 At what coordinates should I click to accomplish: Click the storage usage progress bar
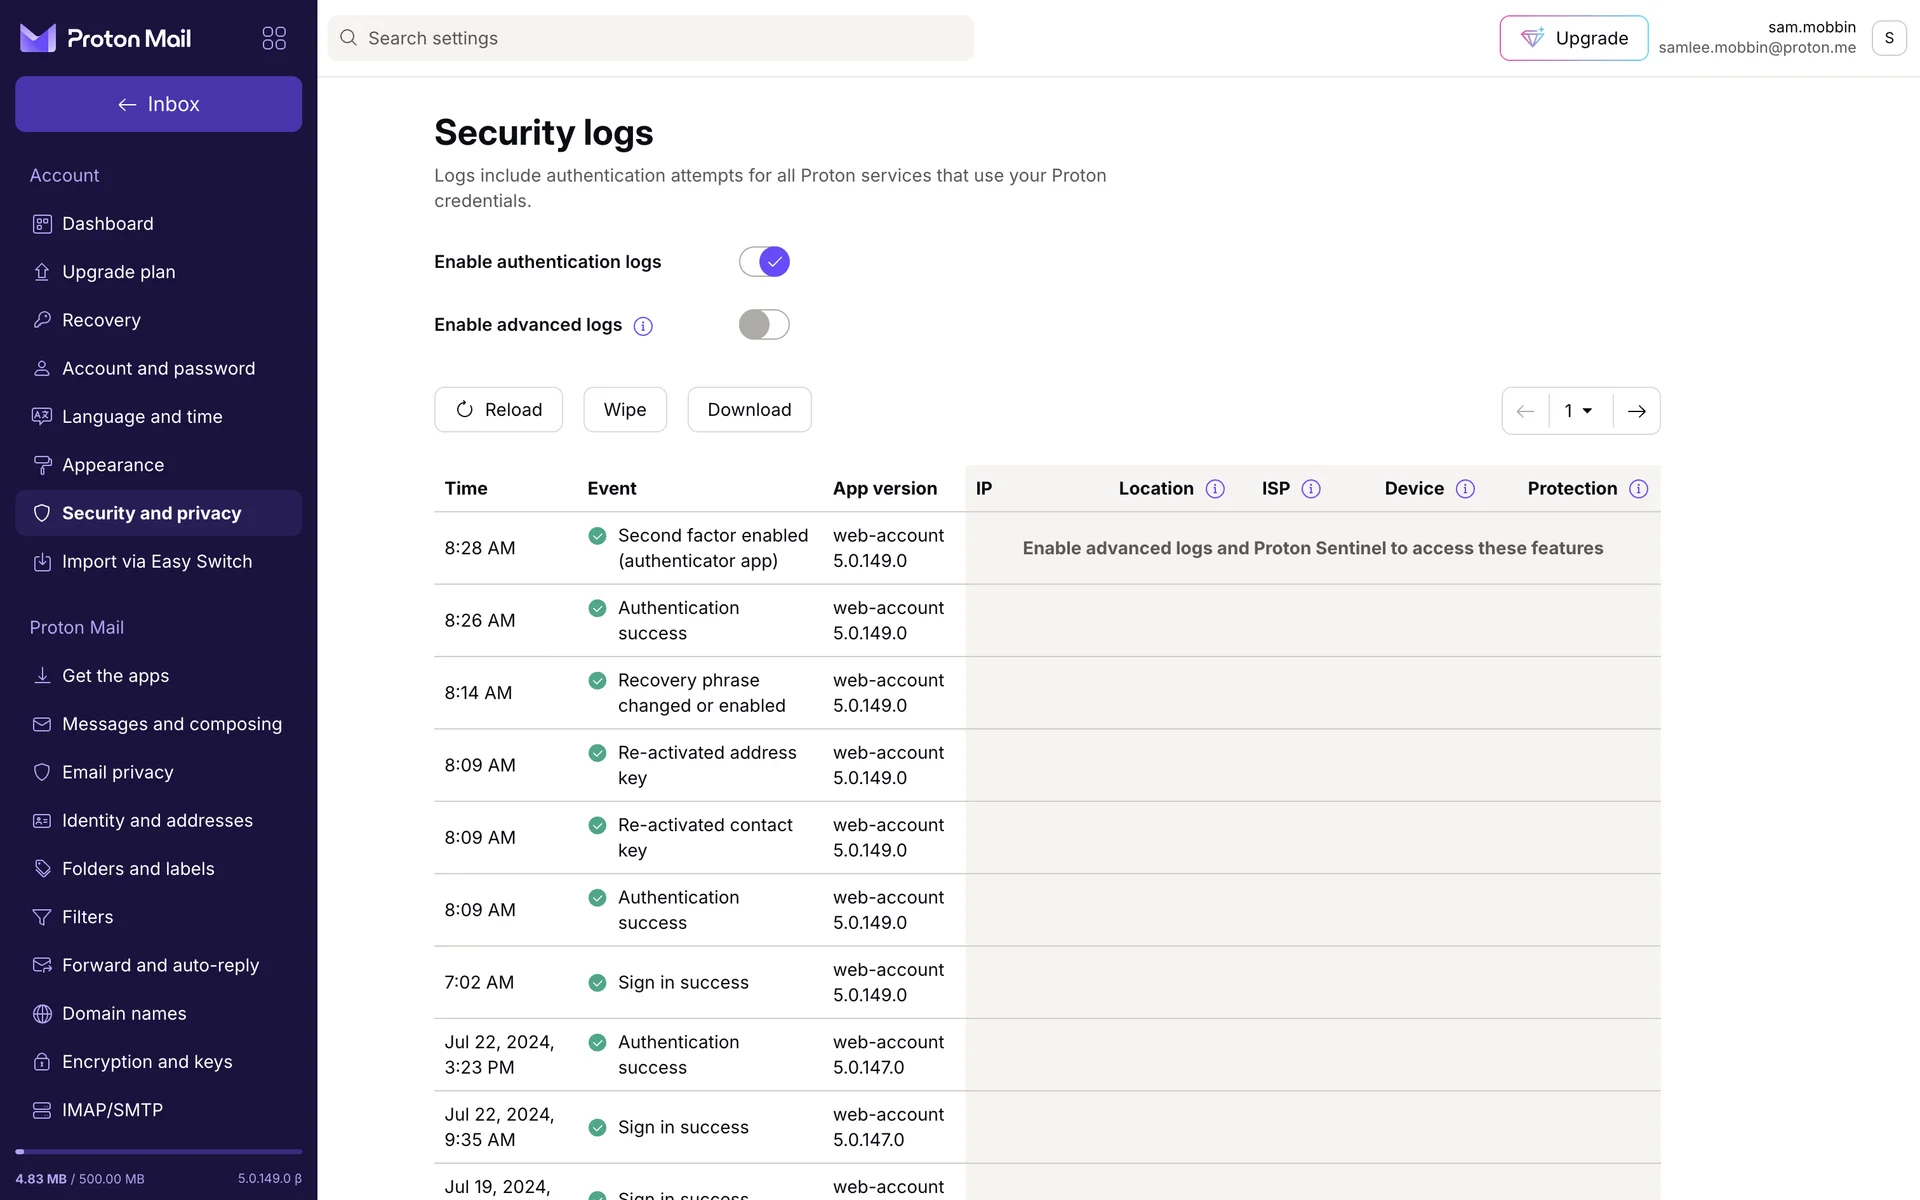point(158,1152)
